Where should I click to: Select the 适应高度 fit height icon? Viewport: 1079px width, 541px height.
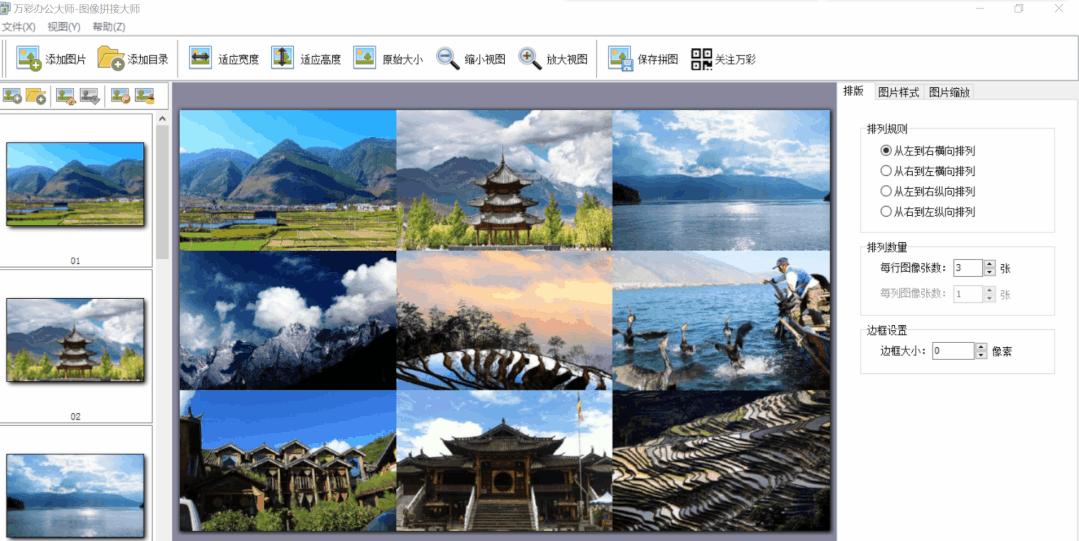[x=282, y=58]
